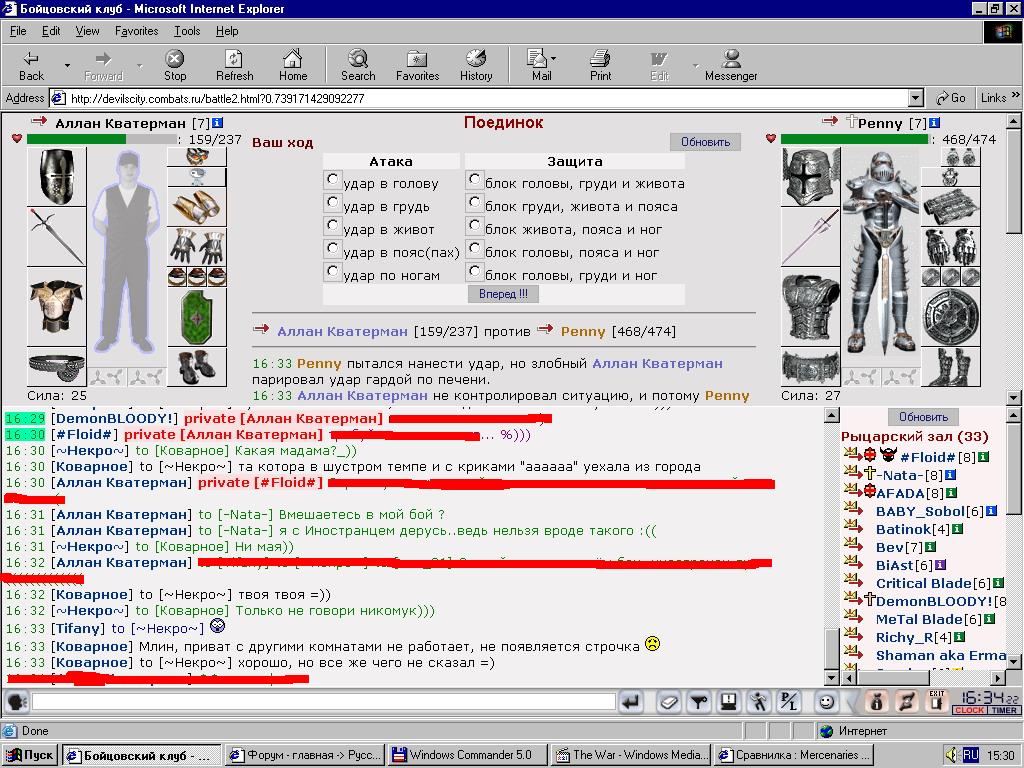Viewport: 1024px width, 768px height.
Task: Select attack "удар в пояс(пах)"
Action: (x=332, y=248)
